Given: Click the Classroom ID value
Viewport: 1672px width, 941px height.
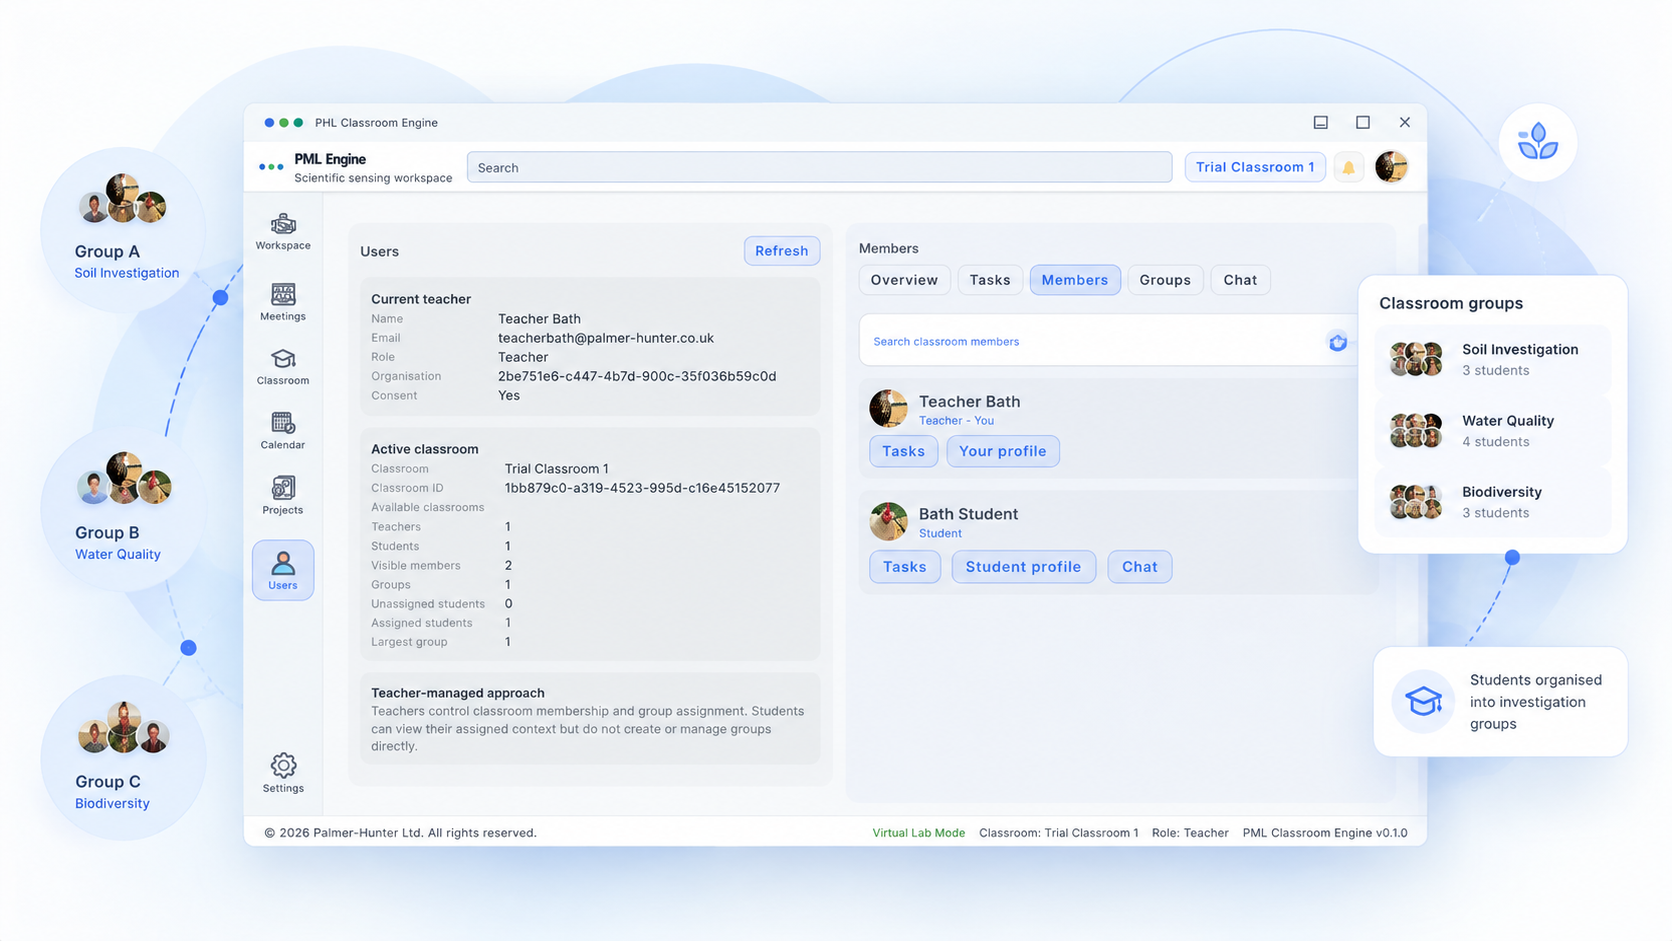Looking at the screenshot, I should [x=642, y=488].
